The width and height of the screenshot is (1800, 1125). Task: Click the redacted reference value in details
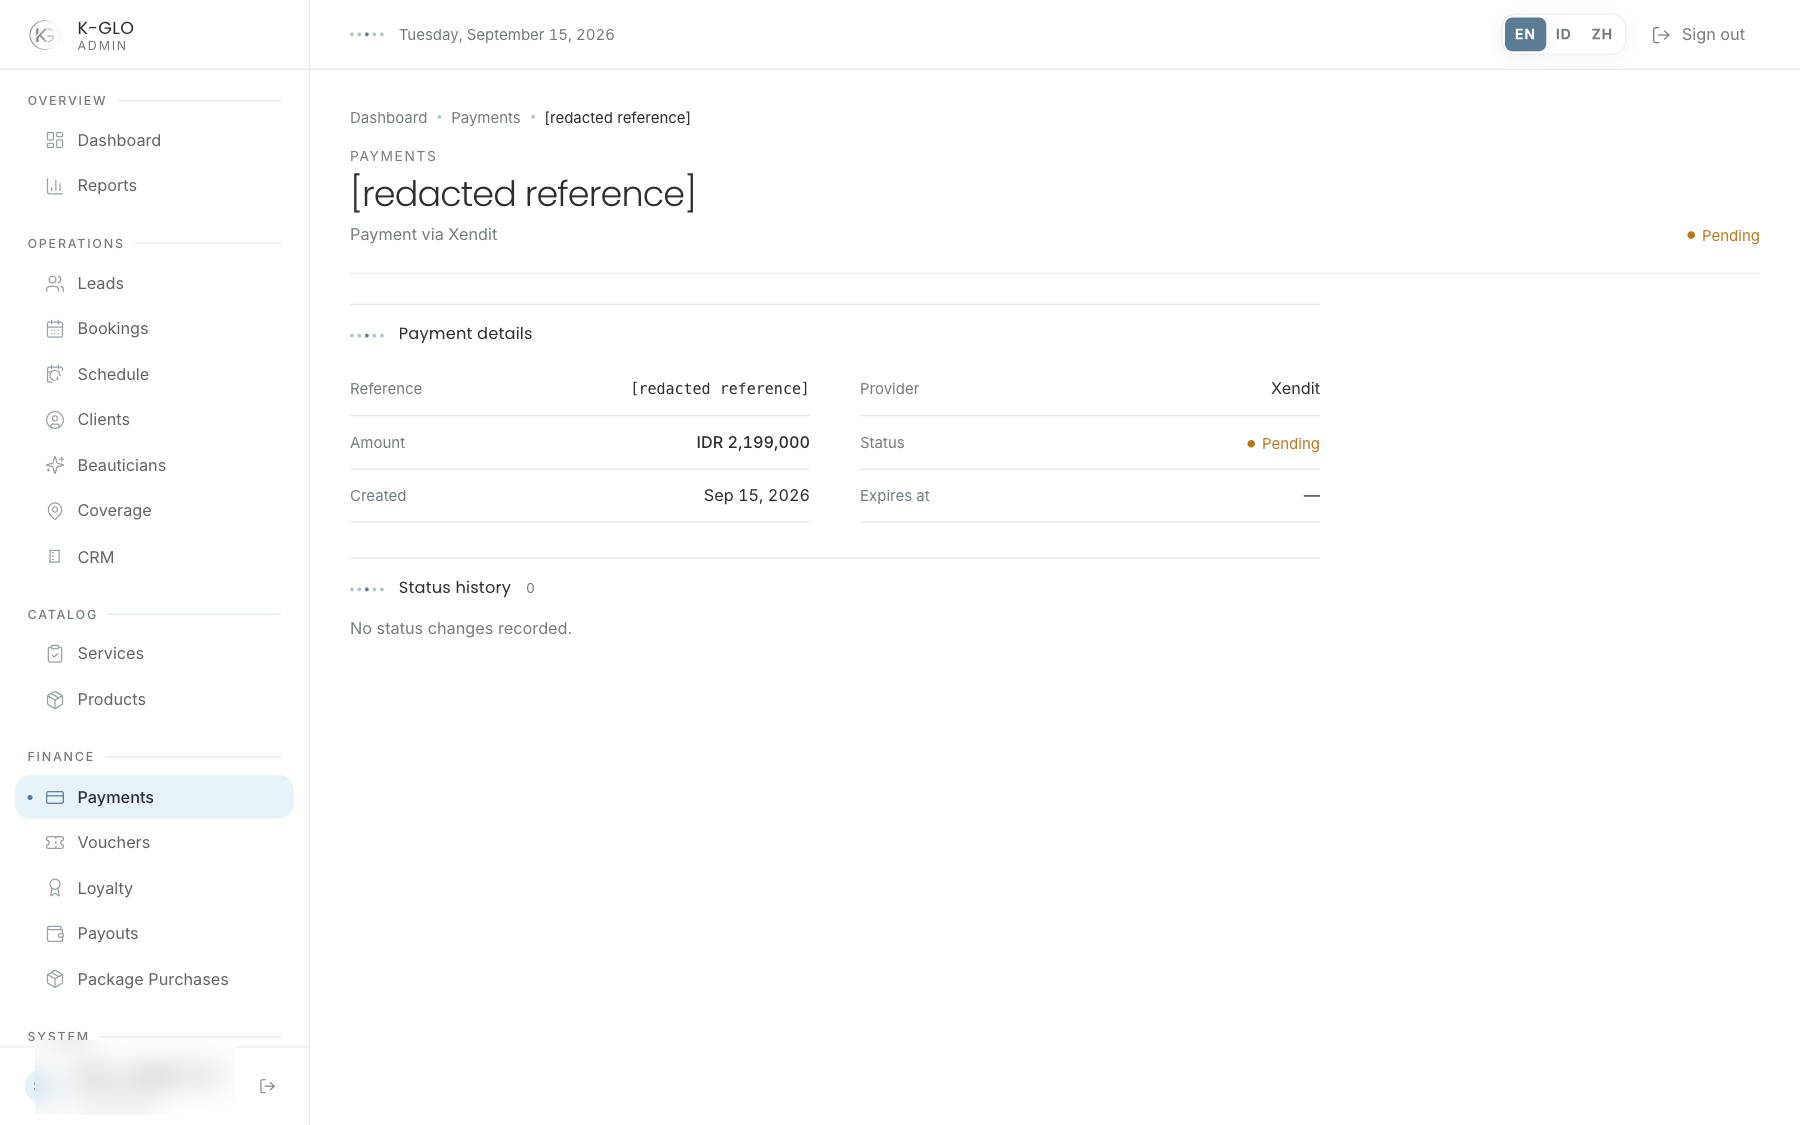(720, 389)
